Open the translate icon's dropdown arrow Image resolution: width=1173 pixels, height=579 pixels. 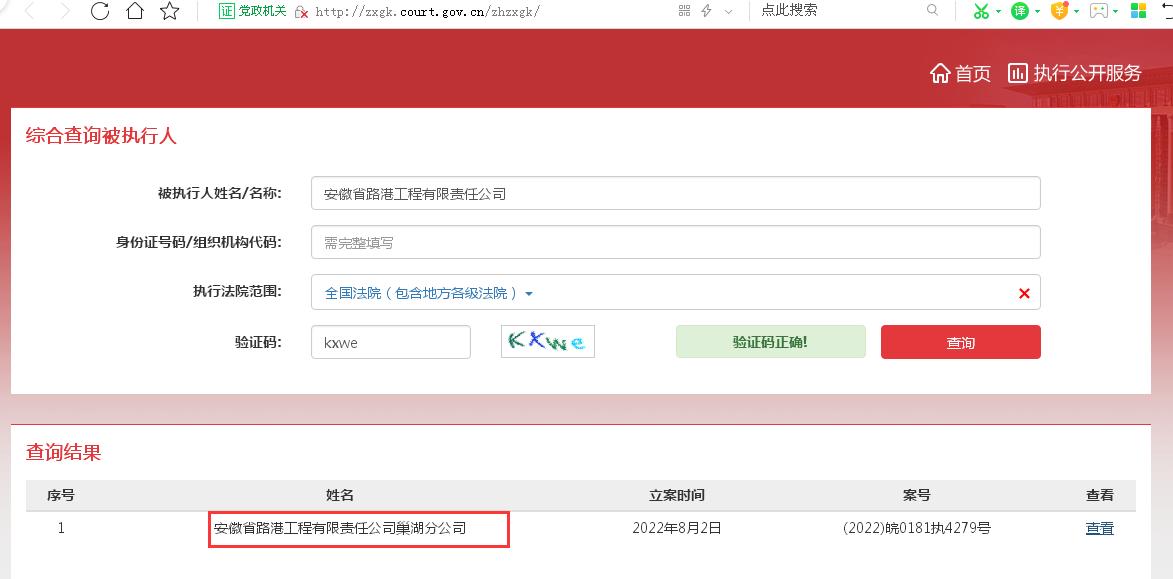coord(1037,10)
